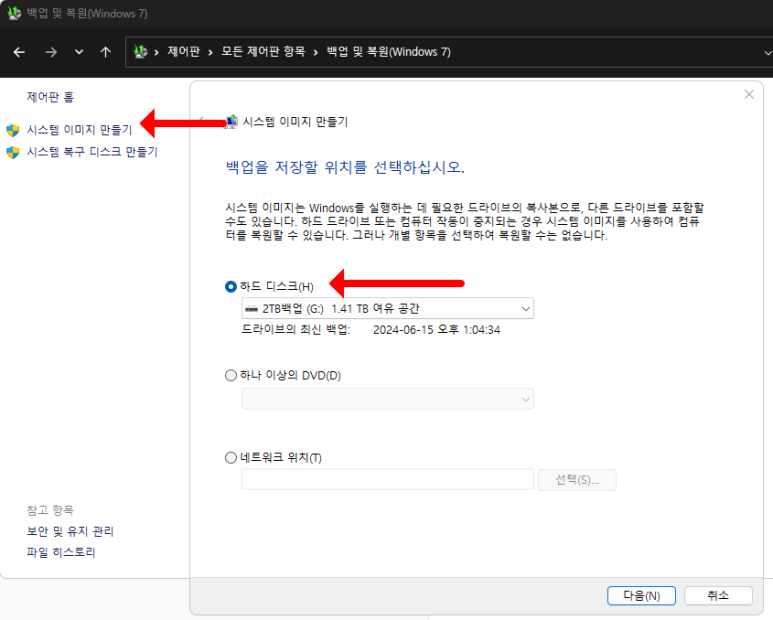Click 제어판 in the breadcrumb path

[183, 52]
